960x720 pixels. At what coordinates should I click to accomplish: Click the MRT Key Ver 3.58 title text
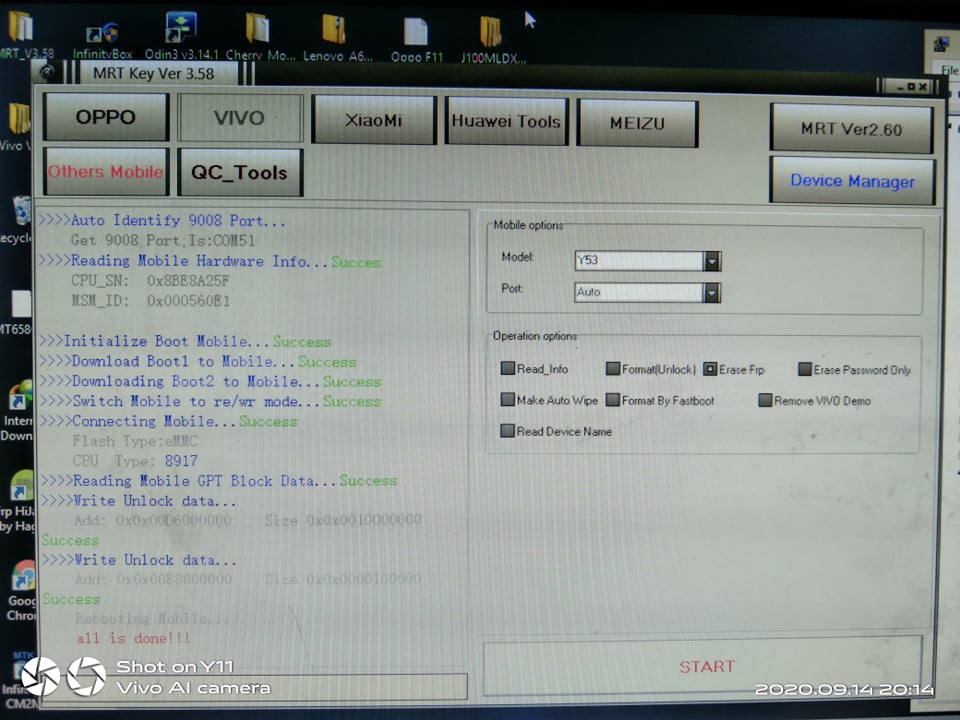tap(154, 73)
